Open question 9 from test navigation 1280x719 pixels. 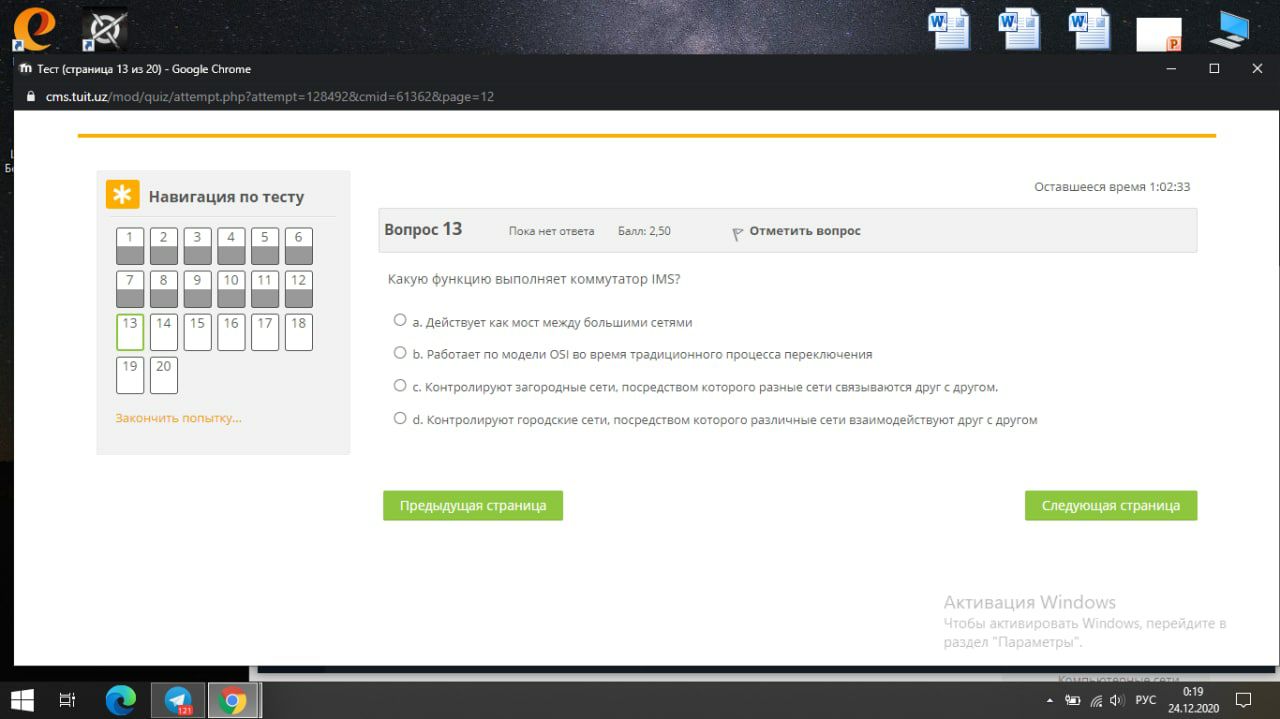pos(198,289)
